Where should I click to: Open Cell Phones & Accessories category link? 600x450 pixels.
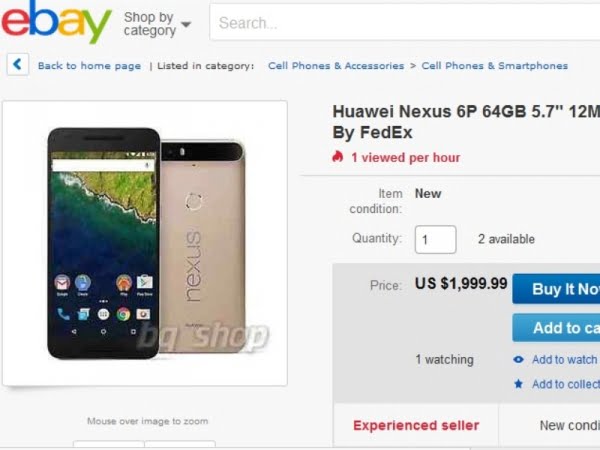(x=336, y=66)
